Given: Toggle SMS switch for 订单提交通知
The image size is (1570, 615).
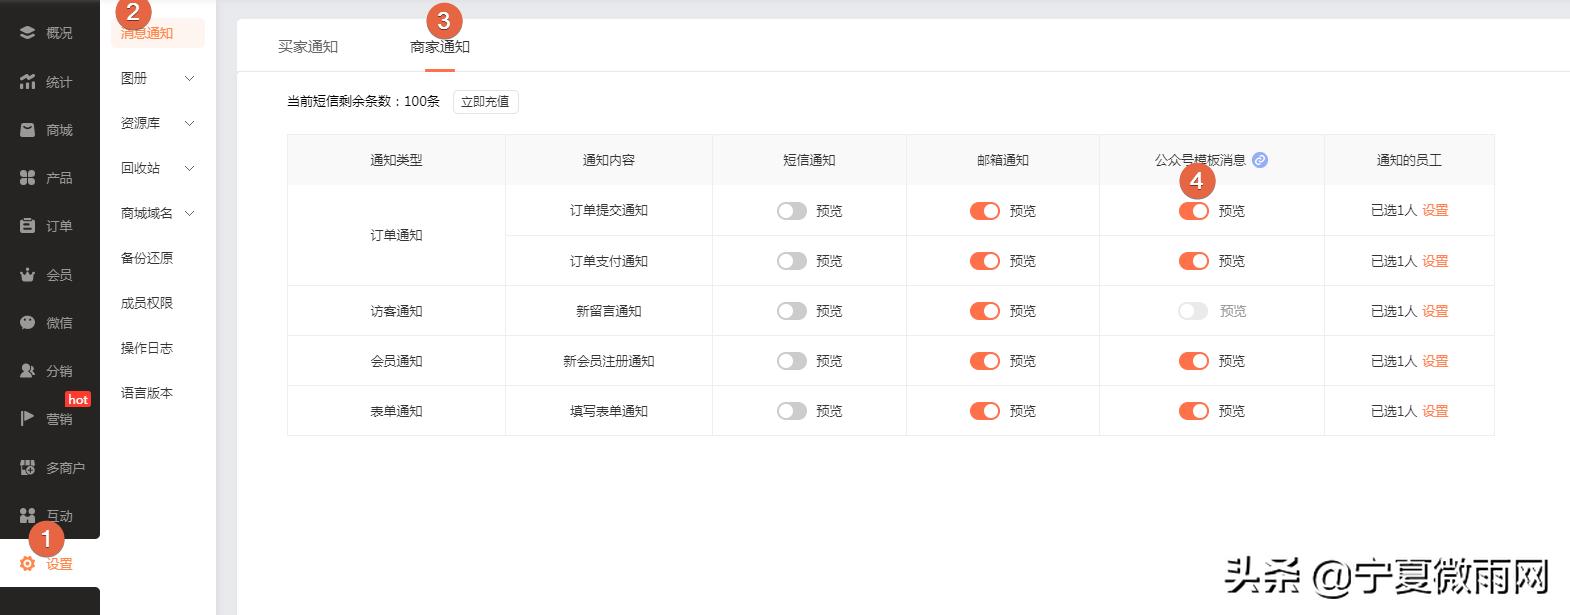Looking at the screenshot, I should pyautogui.click(x=792, y=211).
